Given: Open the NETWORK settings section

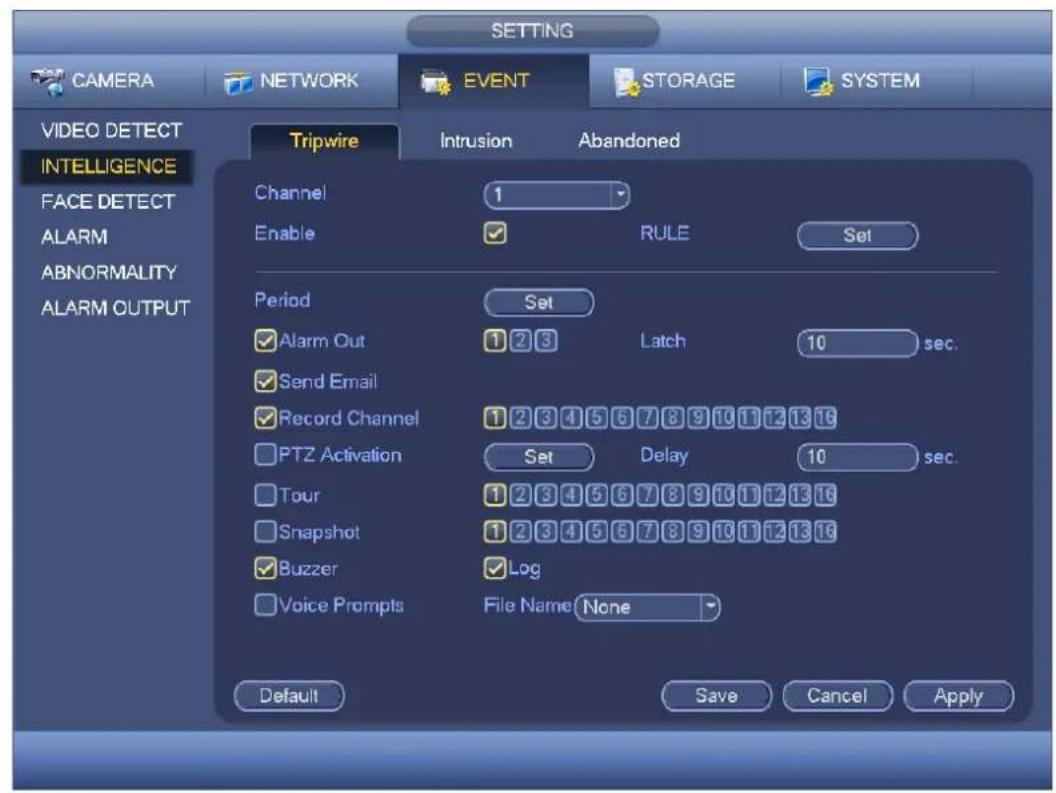Looking at the screenshot, I should point(292,81).
